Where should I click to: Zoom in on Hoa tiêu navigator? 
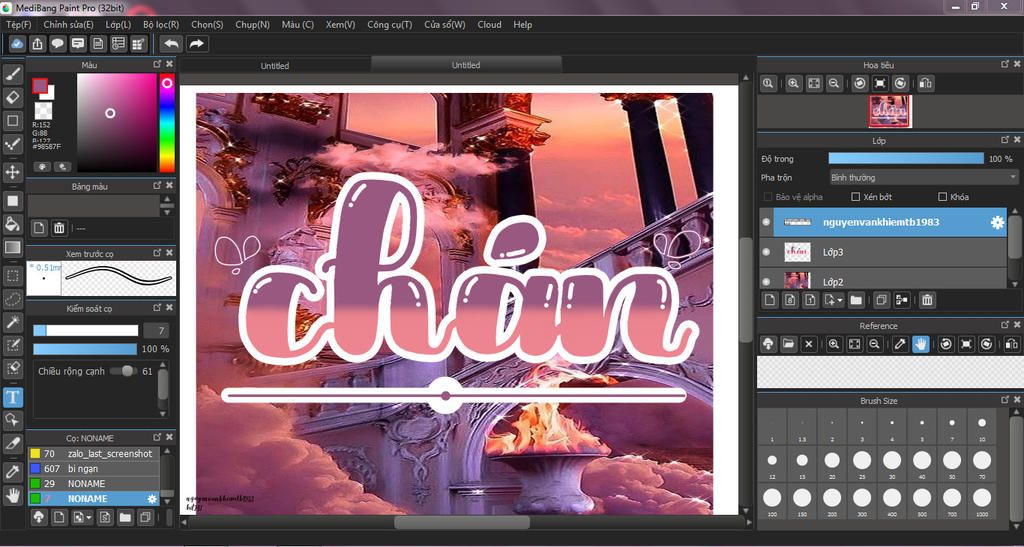click(793, 84)
